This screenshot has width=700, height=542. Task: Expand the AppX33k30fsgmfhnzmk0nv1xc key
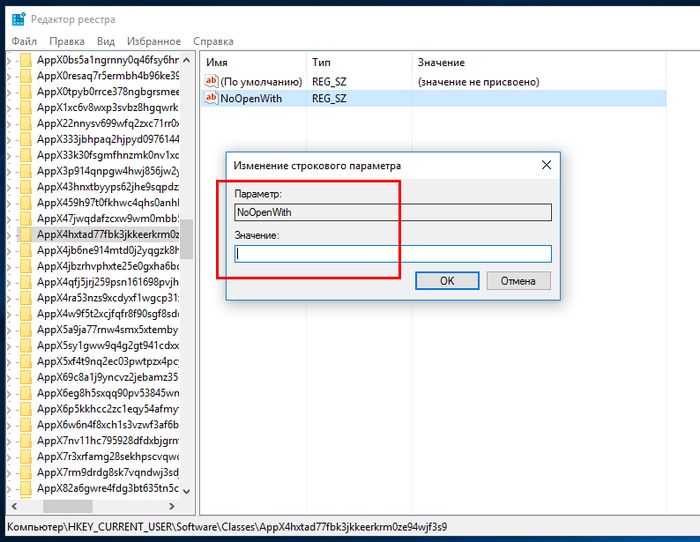point(9,155)
